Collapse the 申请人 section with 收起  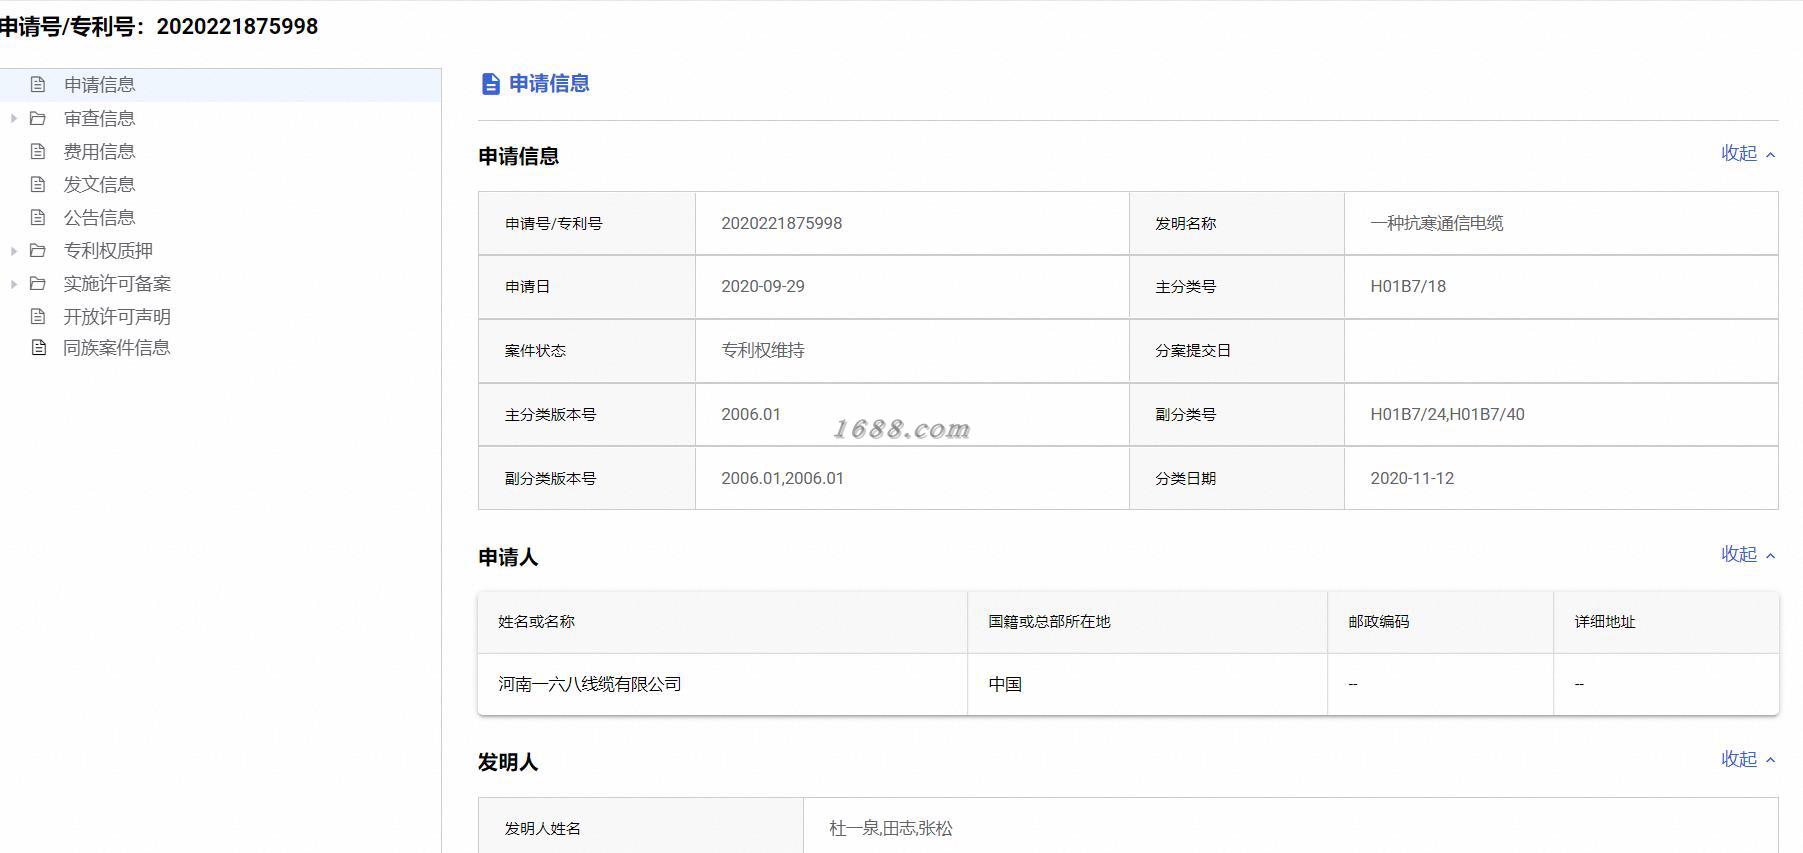point(1748,554)
